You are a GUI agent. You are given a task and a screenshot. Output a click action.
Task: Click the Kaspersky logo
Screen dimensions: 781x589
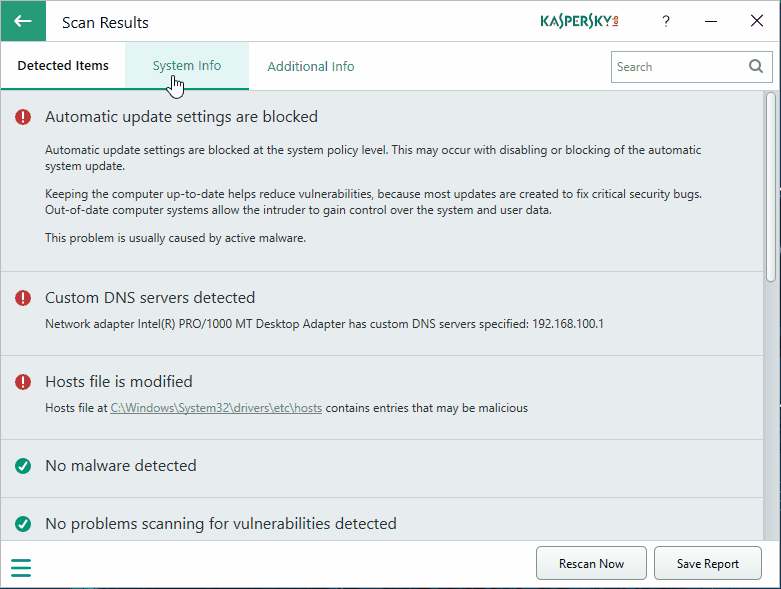tap(579, 21)
